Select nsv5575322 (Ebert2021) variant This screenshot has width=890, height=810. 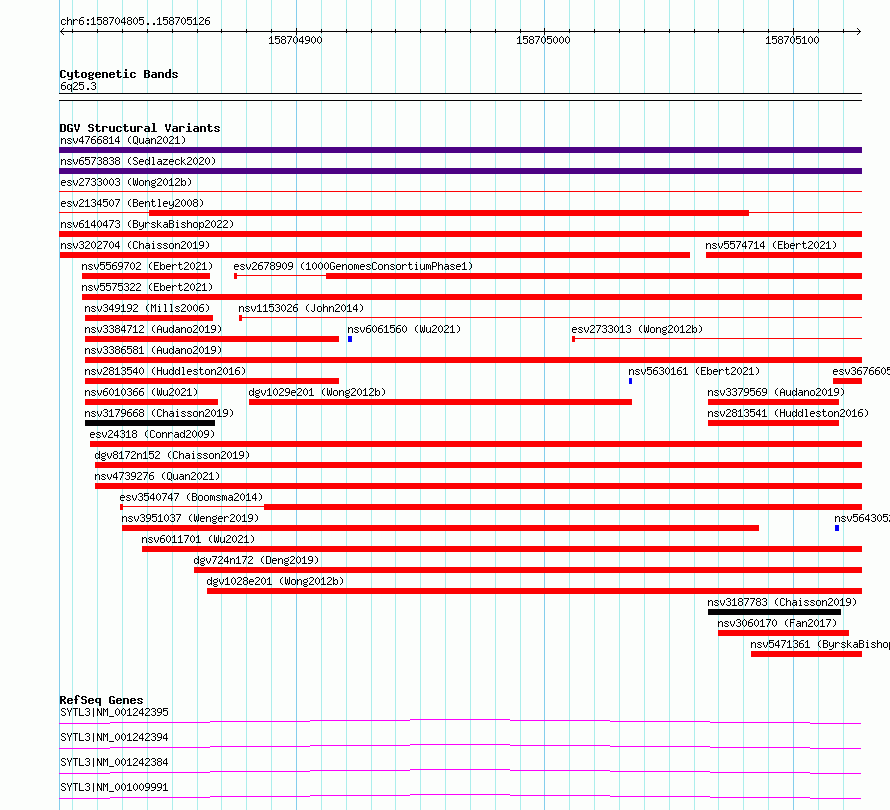tap(147, 287)
